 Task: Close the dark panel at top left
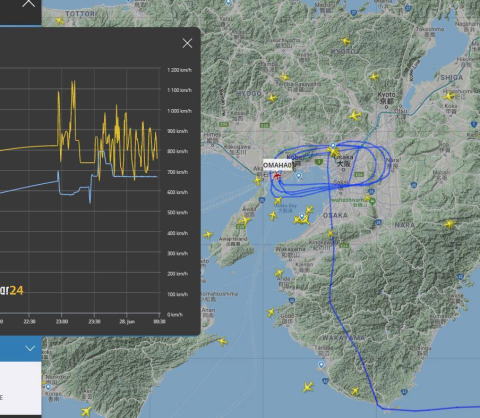click(29, 3)
